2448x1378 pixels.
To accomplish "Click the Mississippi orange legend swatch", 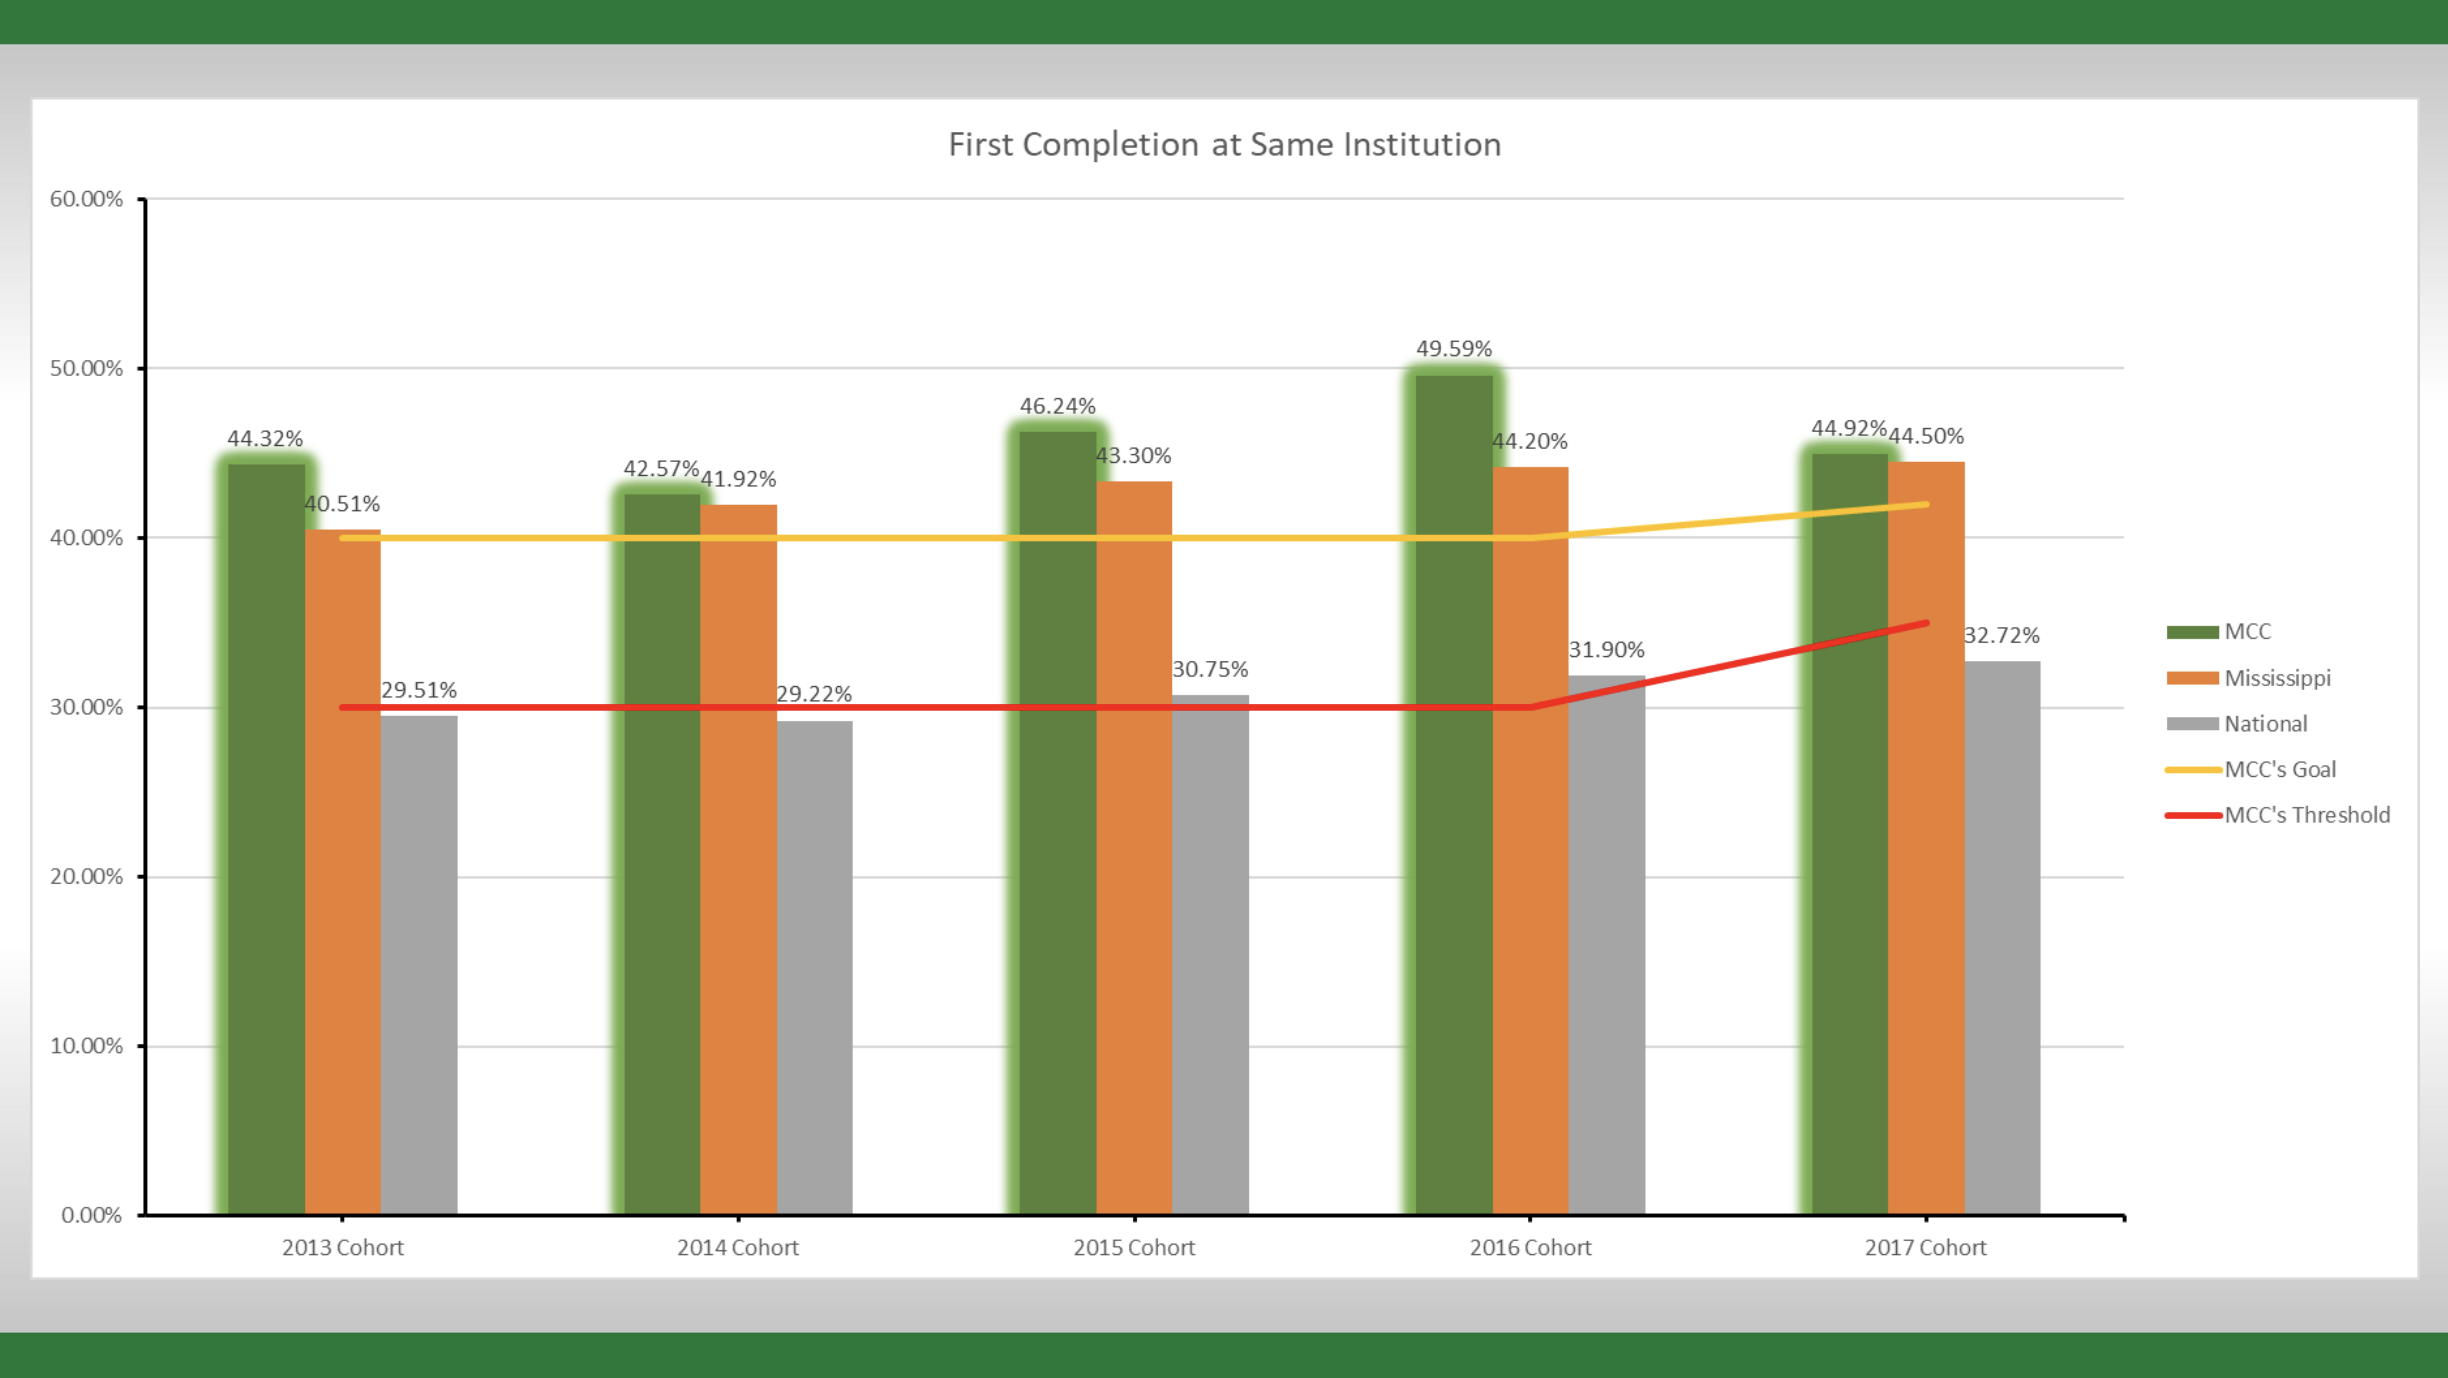I will 2192,678.
